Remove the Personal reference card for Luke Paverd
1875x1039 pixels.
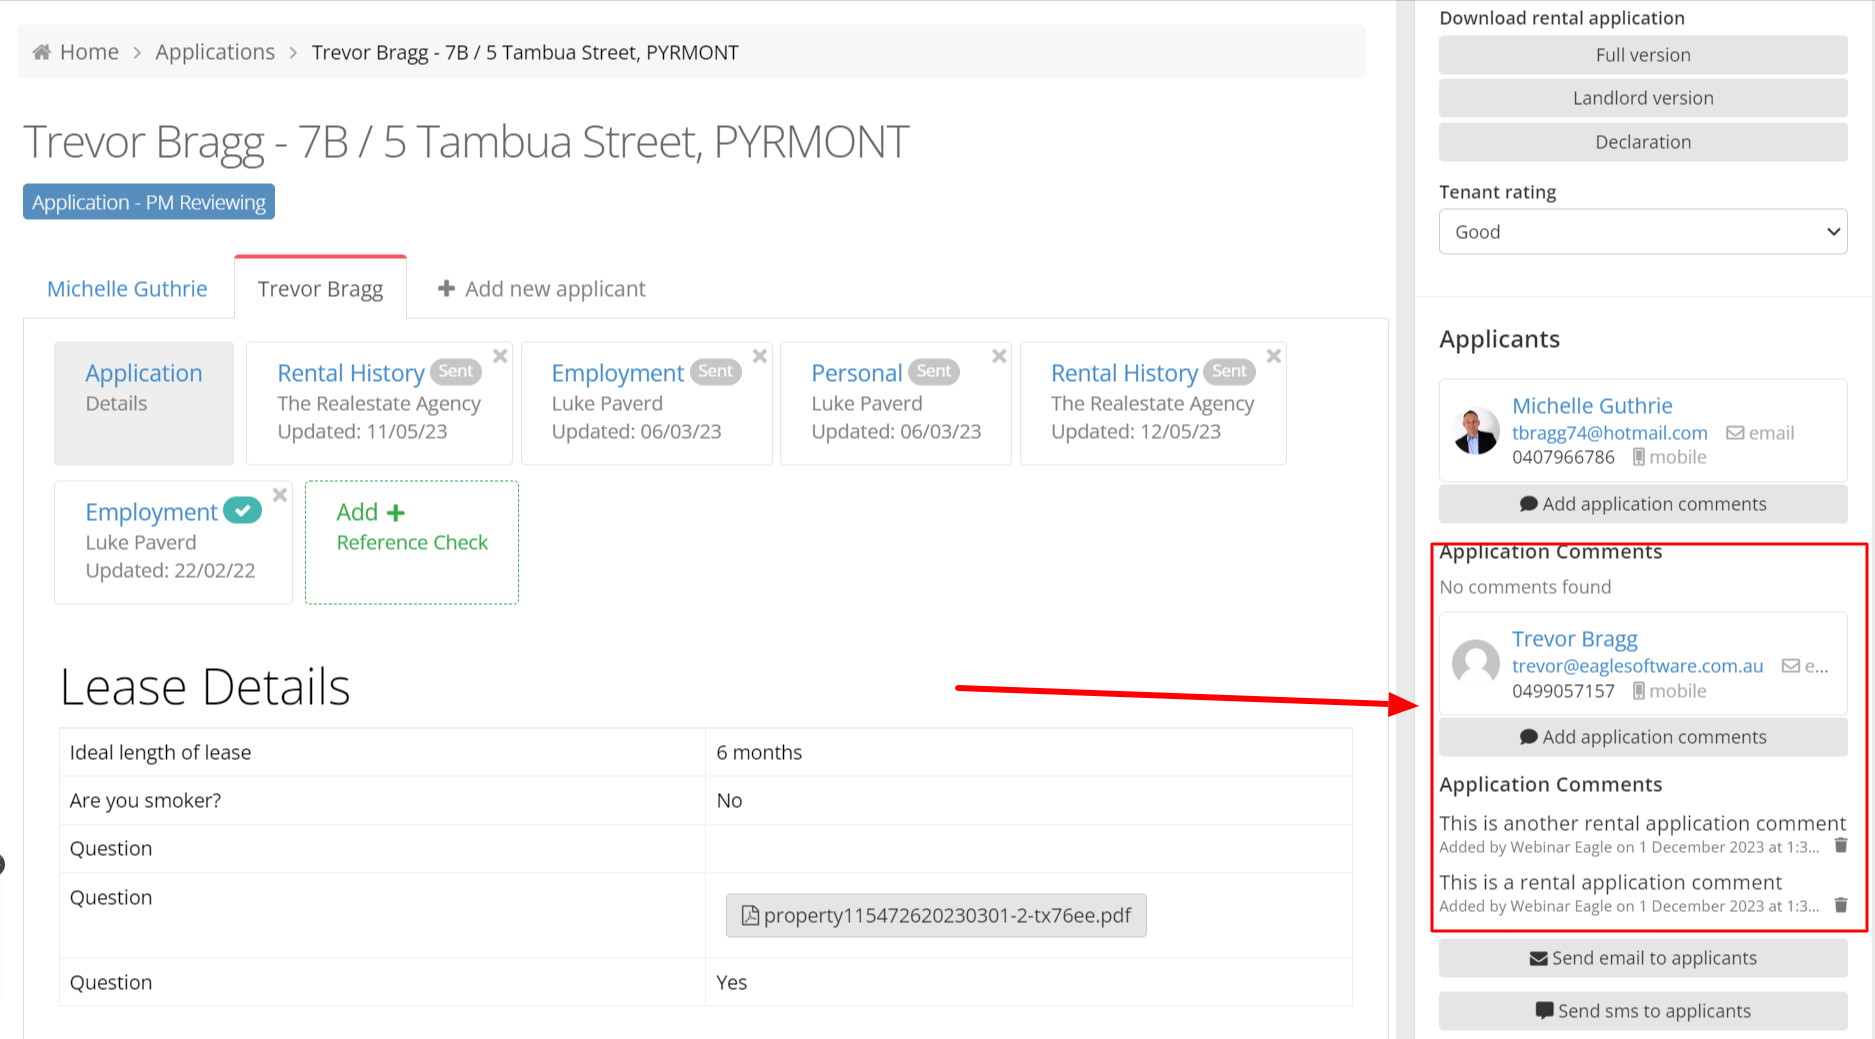coord(998,356)
